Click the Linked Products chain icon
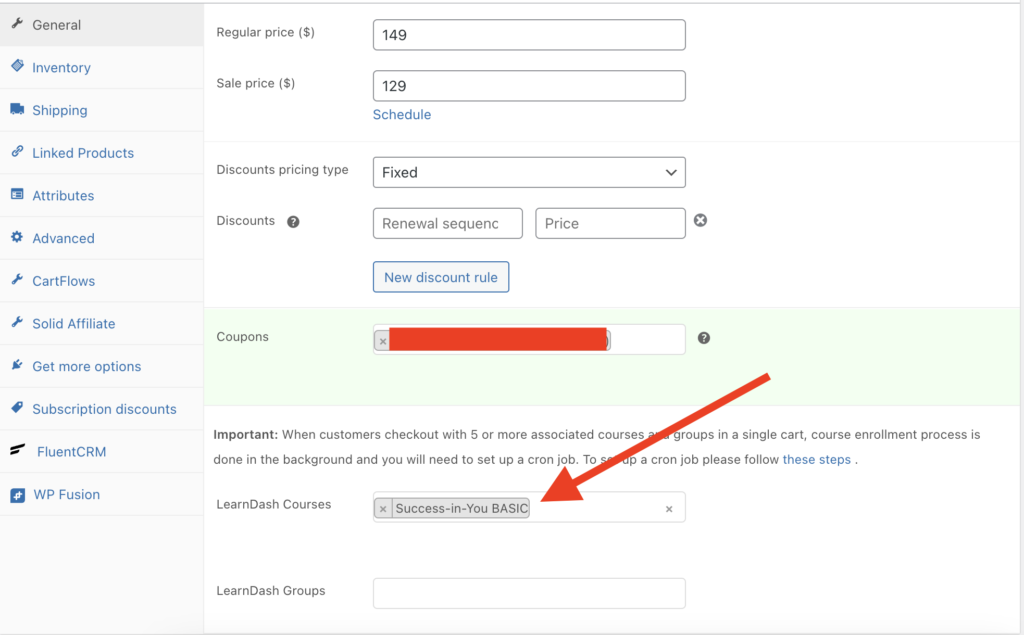The width and height of the screenshot is (1024, 635). 17,152
